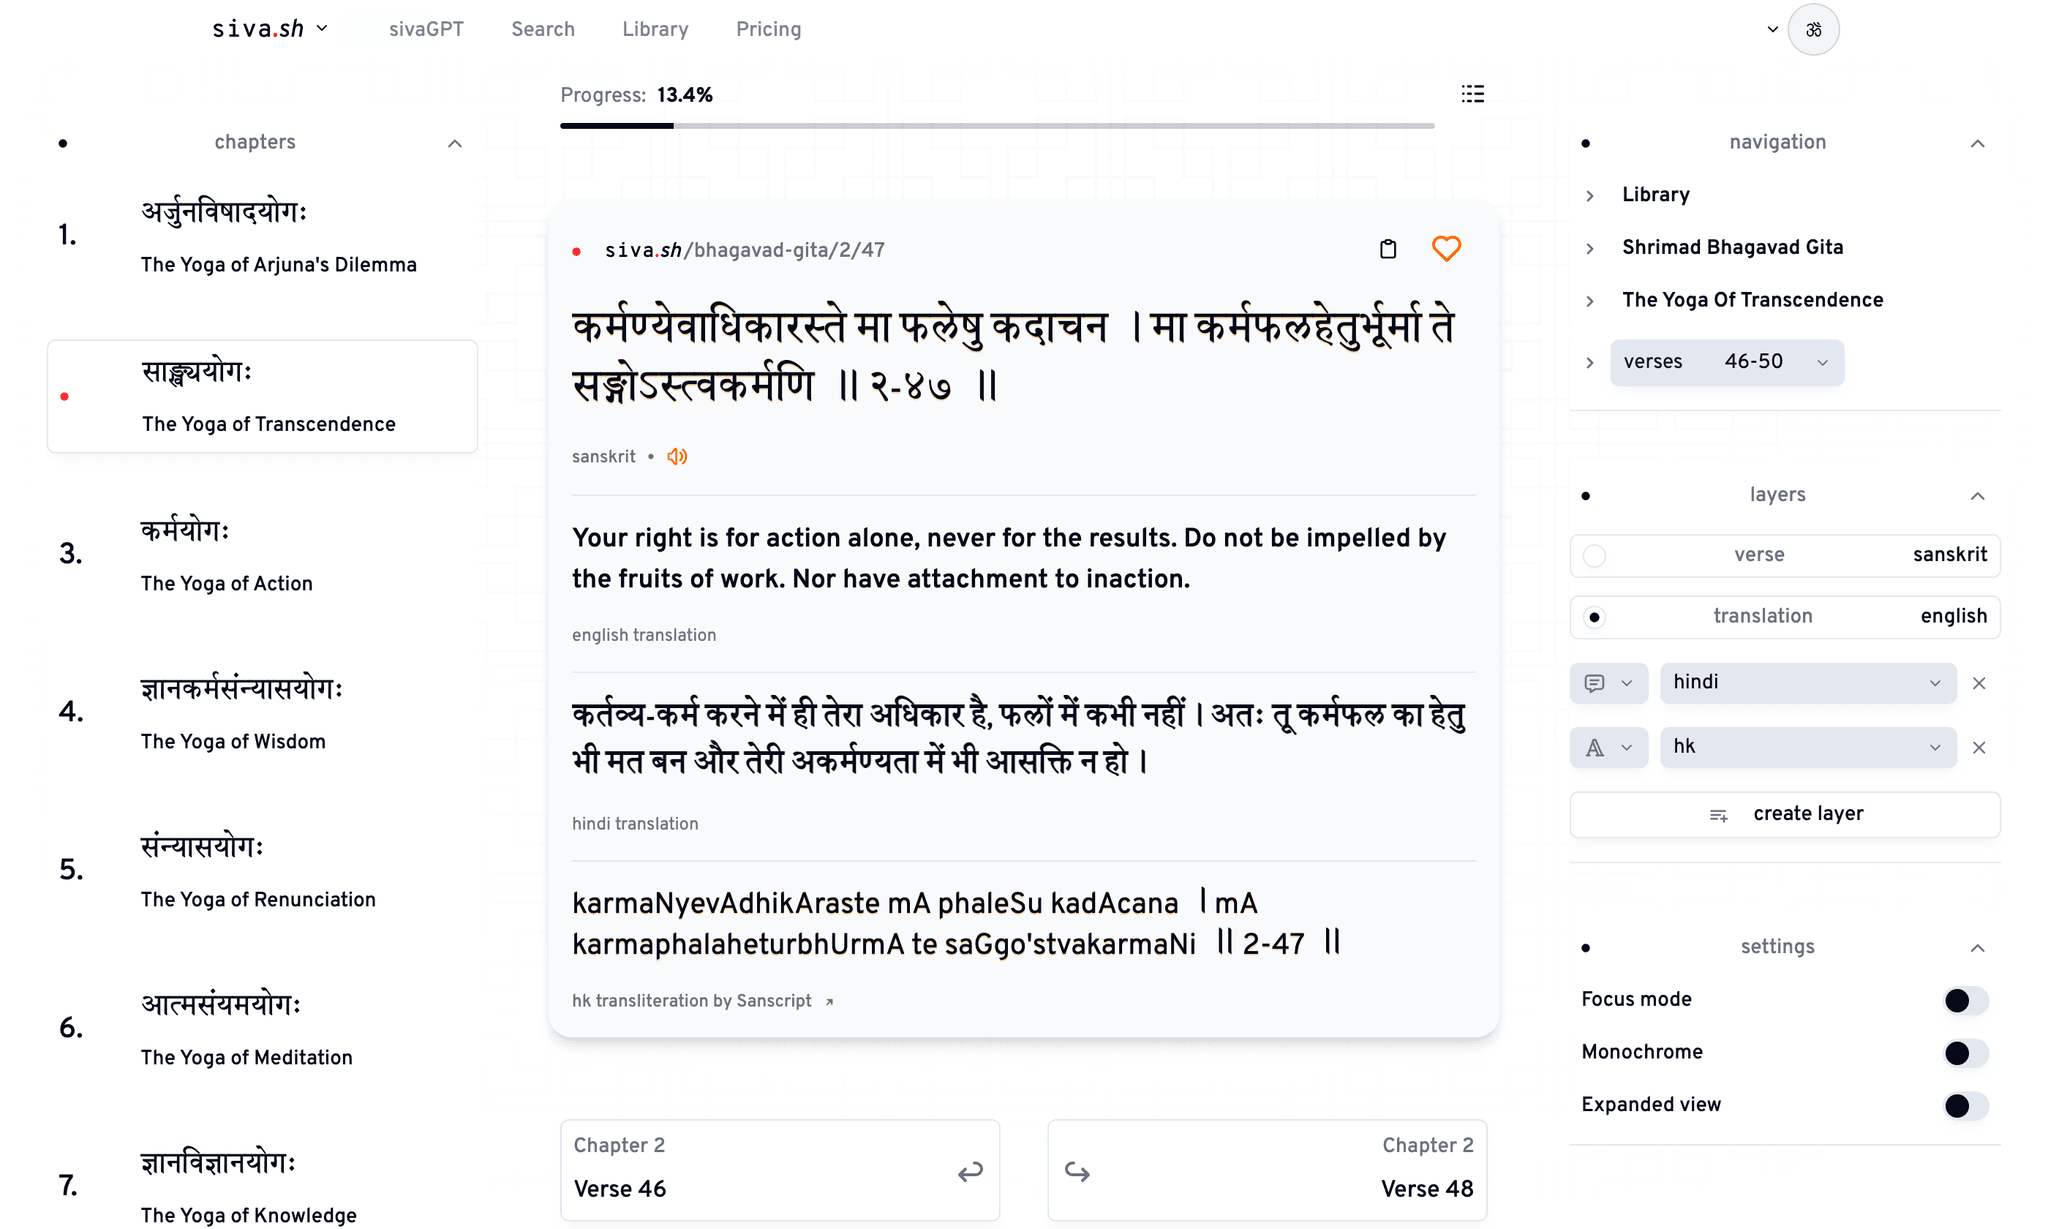2048x1229 pixels.
Task: Collapse the layers panel
Action: [1977, 496]
